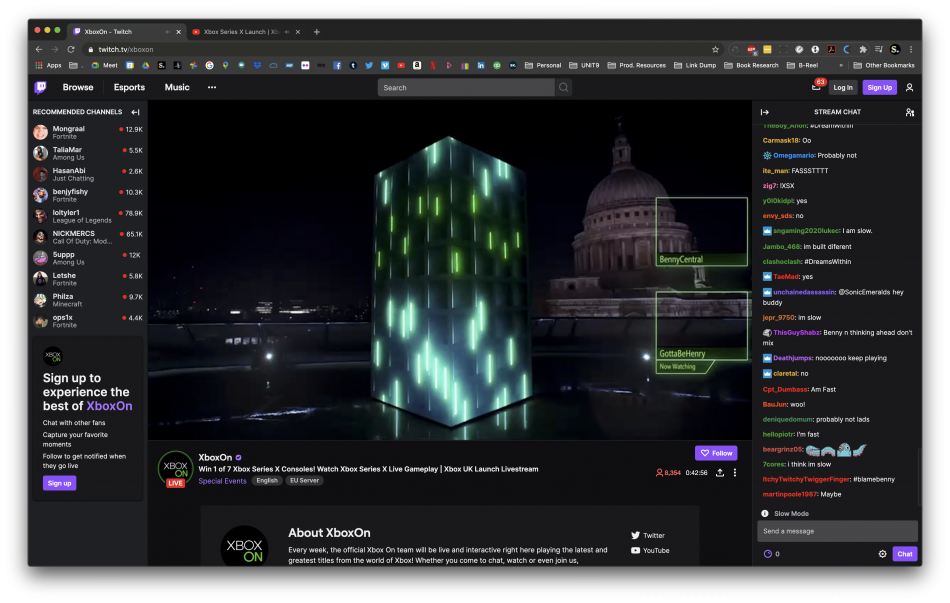Open the chat users list icon
Viewport: 950px width, 603px height.
click(x=909, y=112)
